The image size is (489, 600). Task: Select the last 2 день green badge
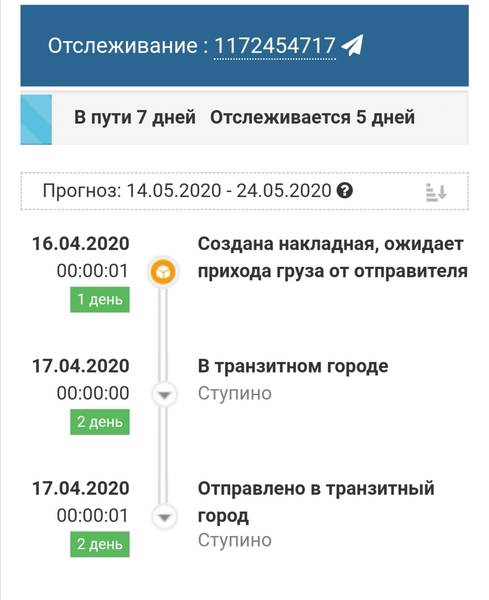[x=100, y=544]
